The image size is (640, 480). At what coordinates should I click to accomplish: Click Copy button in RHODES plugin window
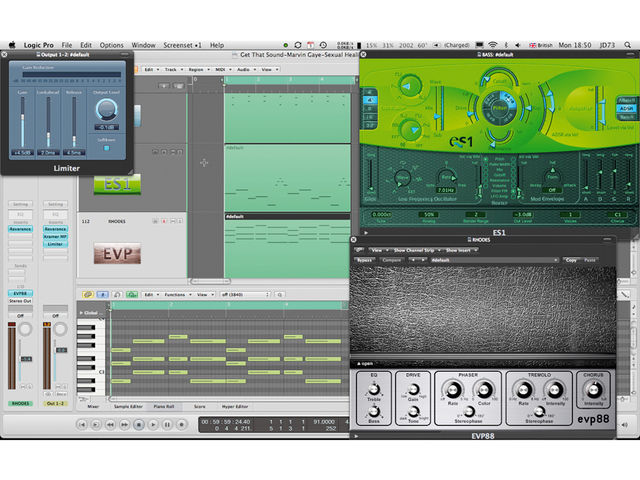click(571, 260)
